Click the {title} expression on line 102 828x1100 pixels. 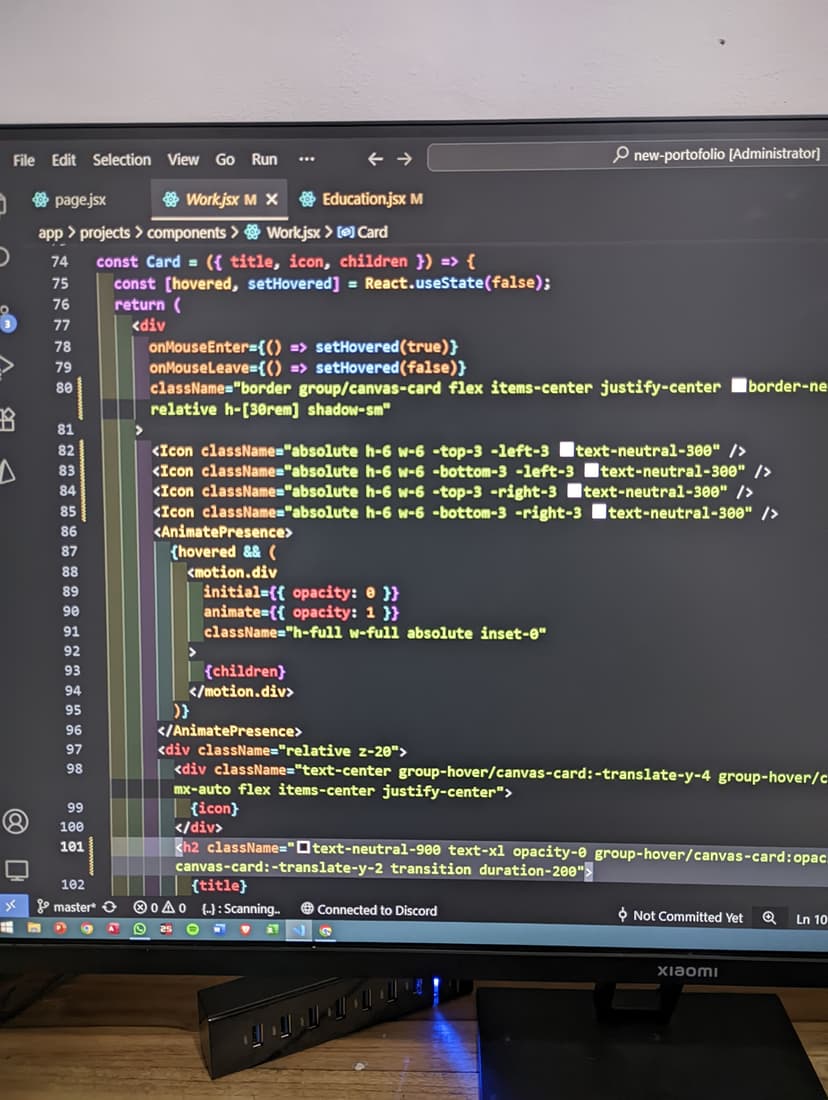click(x=219, y=885)
